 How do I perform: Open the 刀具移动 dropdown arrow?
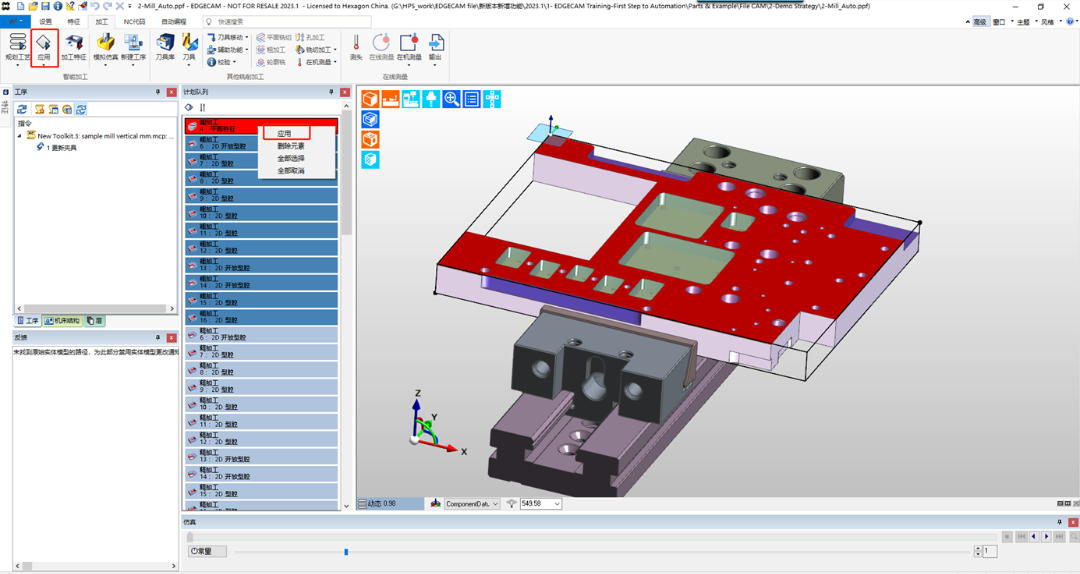[247, 37]
